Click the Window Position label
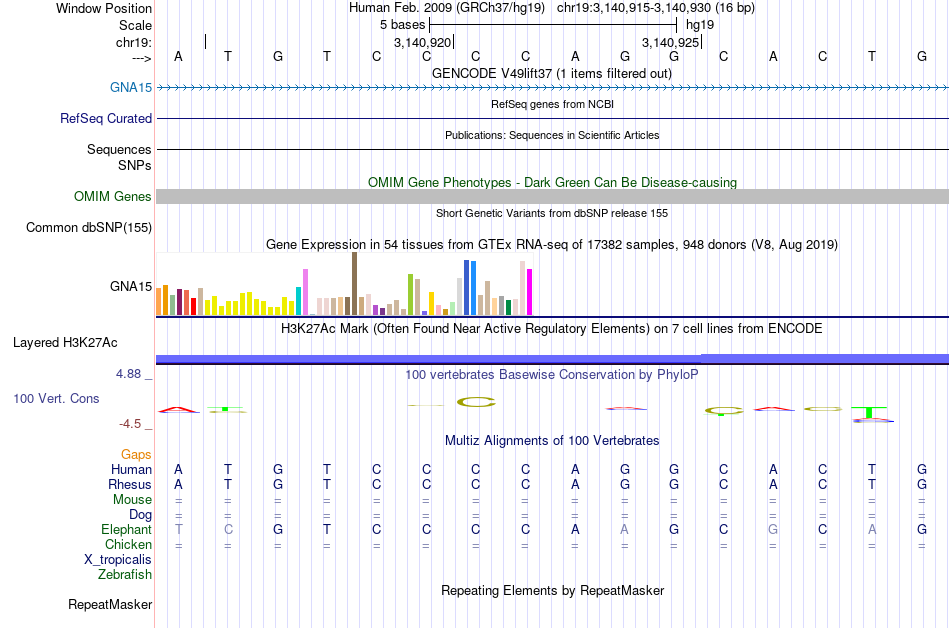Image resolution: width=950 pixels, height=628 pixels. pyautogui.click(x=104, y=8)
